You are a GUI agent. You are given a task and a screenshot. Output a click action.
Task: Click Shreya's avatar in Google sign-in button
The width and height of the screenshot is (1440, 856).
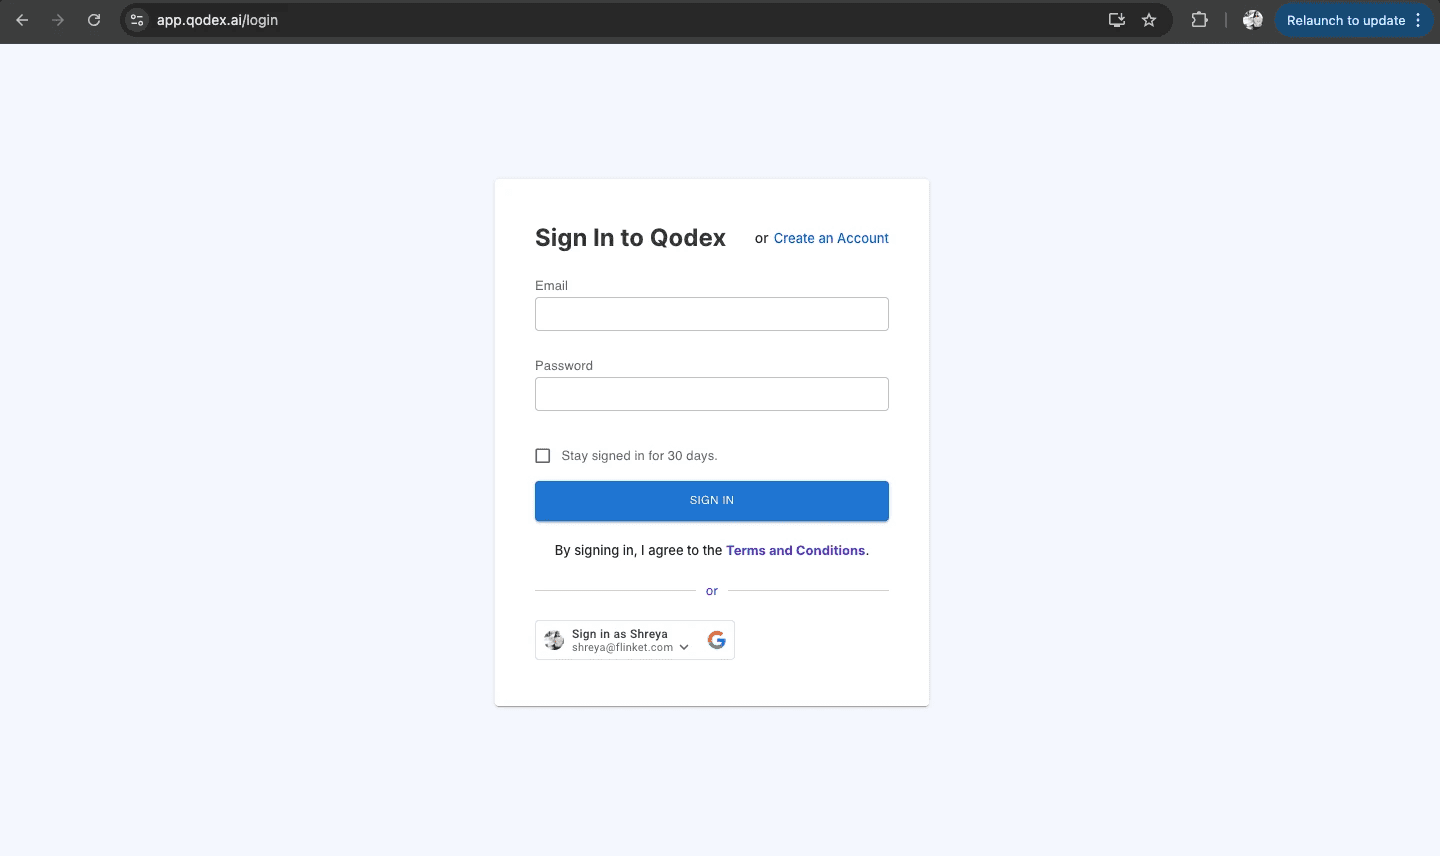click(554, 640)
